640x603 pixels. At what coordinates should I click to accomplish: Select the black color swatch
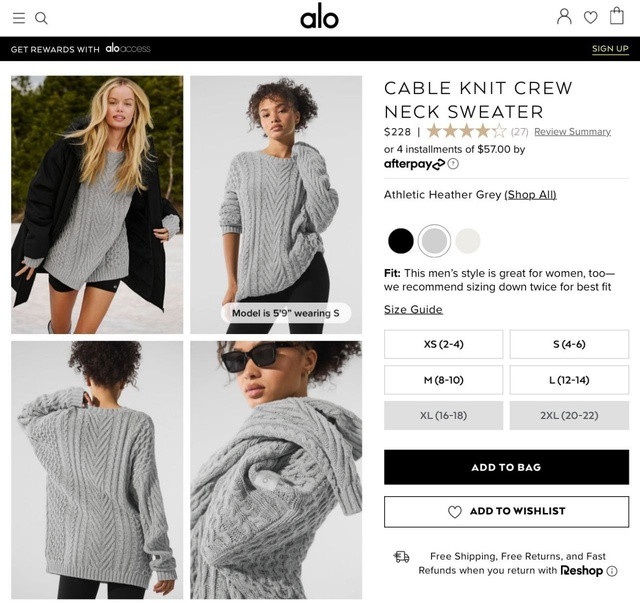401,241
